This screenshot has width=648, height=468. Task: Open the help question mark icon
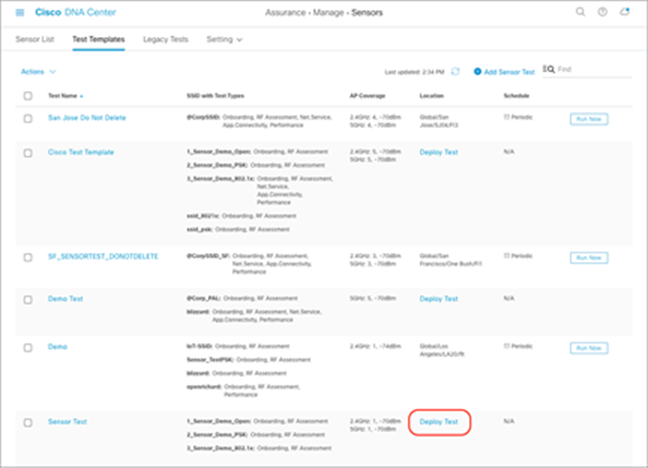click(603, 12)
